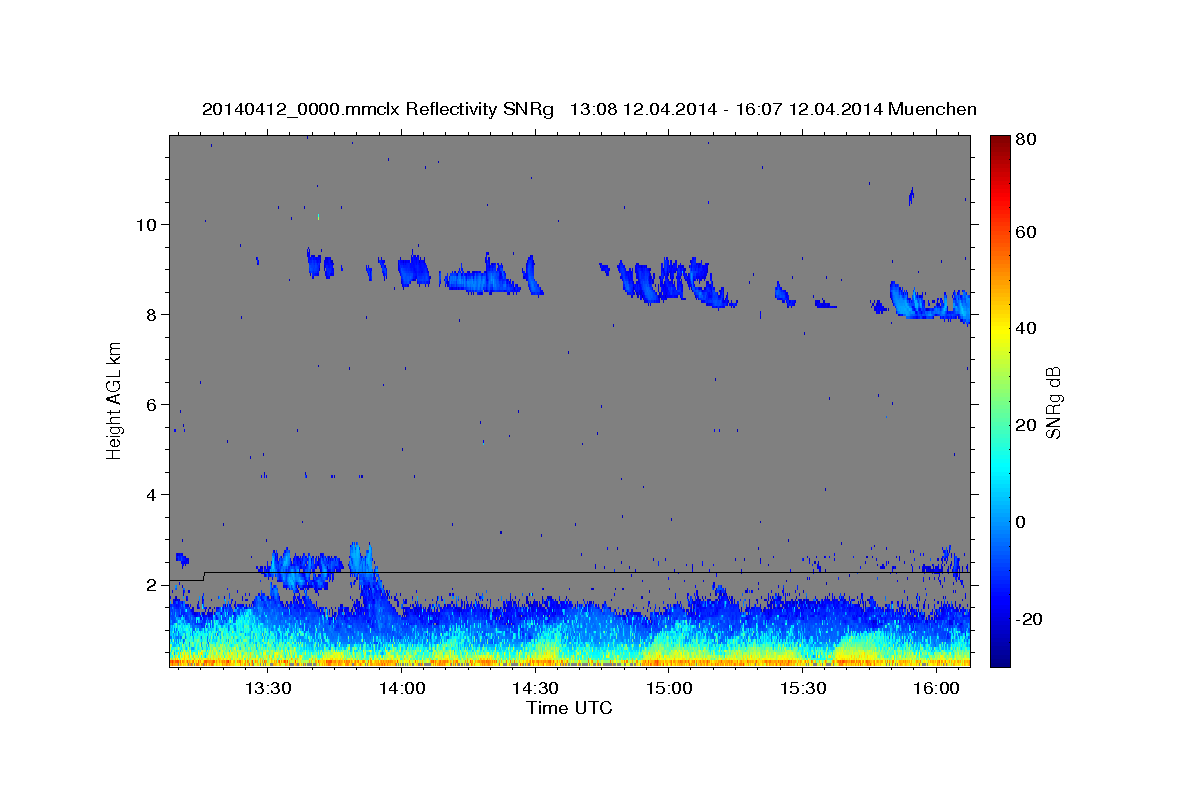The height and width of the screenshot is (800, 1200).
Task: Click the plot title text
Action: (x=589, y=109)
